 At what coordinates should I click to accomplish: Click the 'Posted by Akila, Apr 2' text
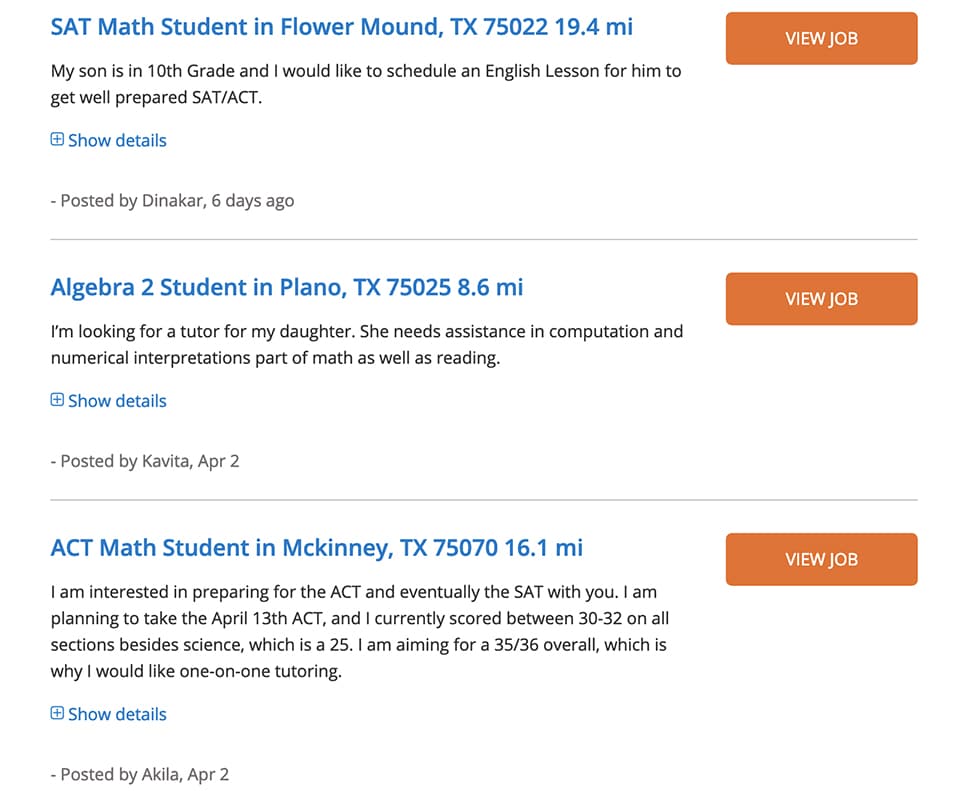(x=140, y=775)
